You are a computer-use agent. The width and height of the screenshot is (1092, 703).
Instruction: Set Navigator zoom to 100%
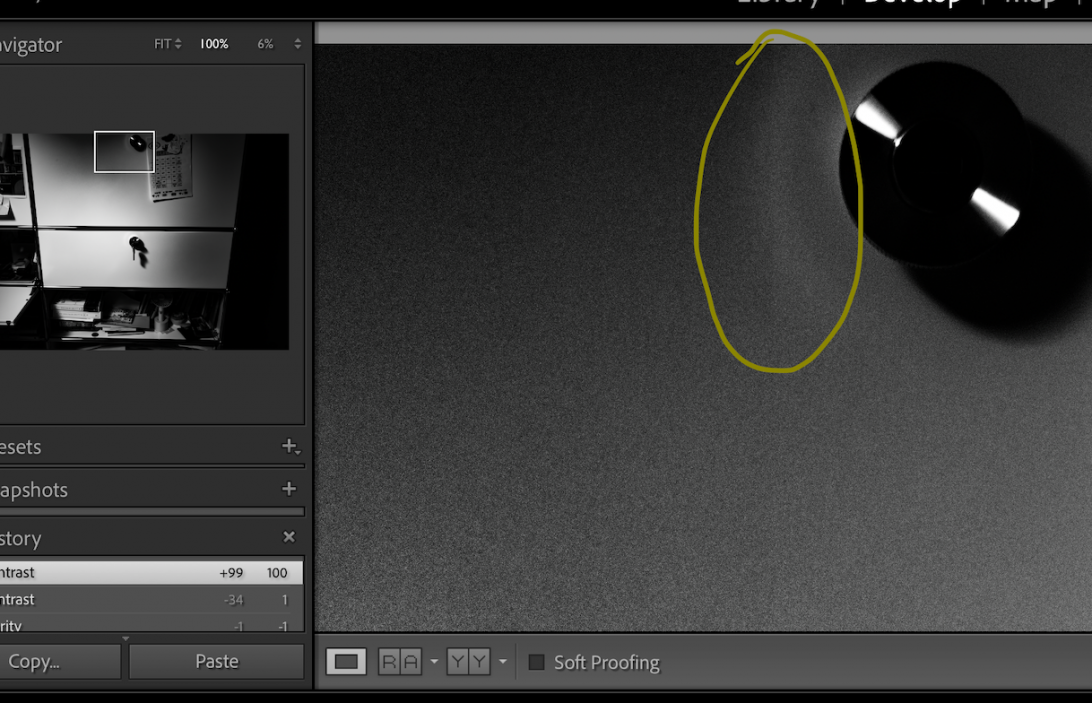[x=213, y=44]
